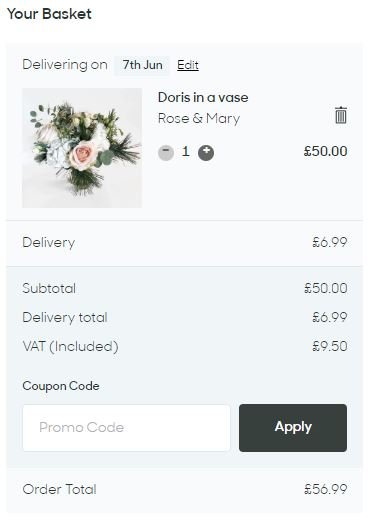Select the 7th Jun delivery date chip
Viewport: 368px width, 522px height.
click(x=142, y=65)
